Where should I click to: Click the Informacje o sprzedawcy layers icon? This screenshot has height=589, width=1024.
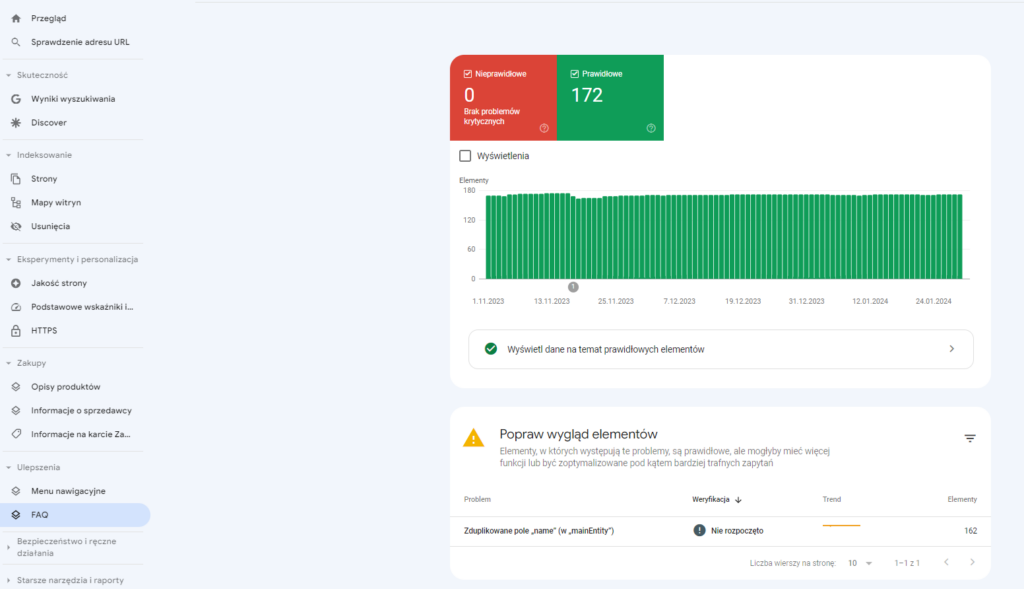click(x=16, y=410)
